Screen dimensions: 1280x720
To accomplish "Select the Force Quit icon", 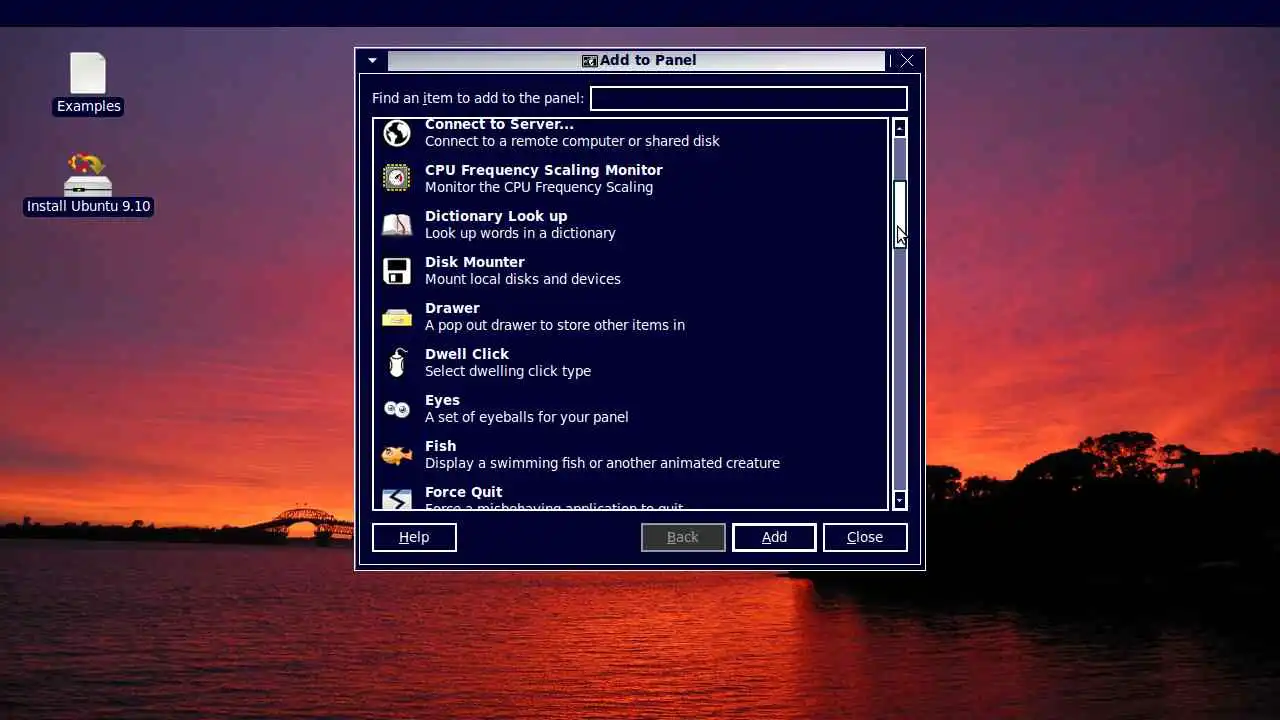I will 397,498.
